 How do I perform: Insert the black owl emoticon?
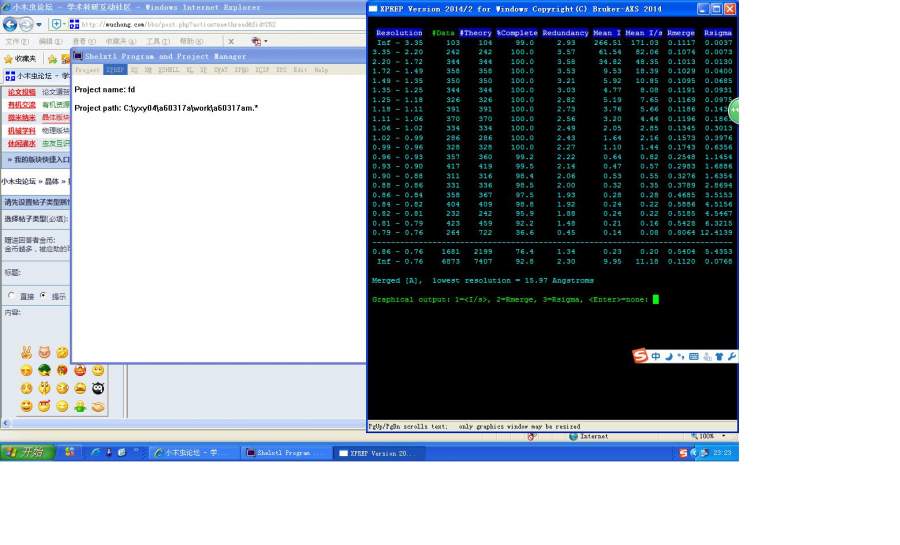click(x=98, y=388)
